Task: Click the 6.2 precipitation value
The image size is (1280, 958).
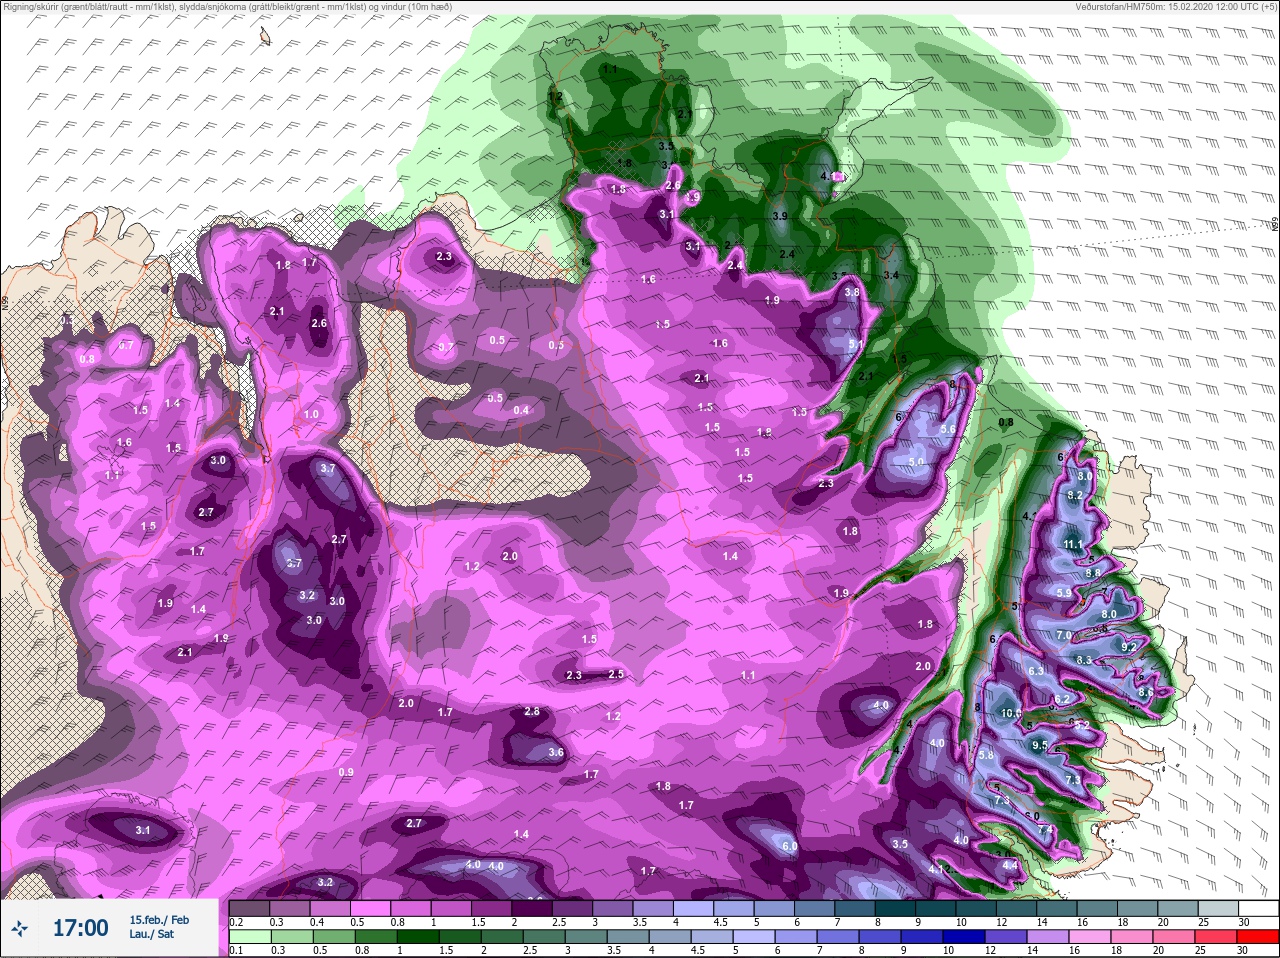Action: (1062, 699)
